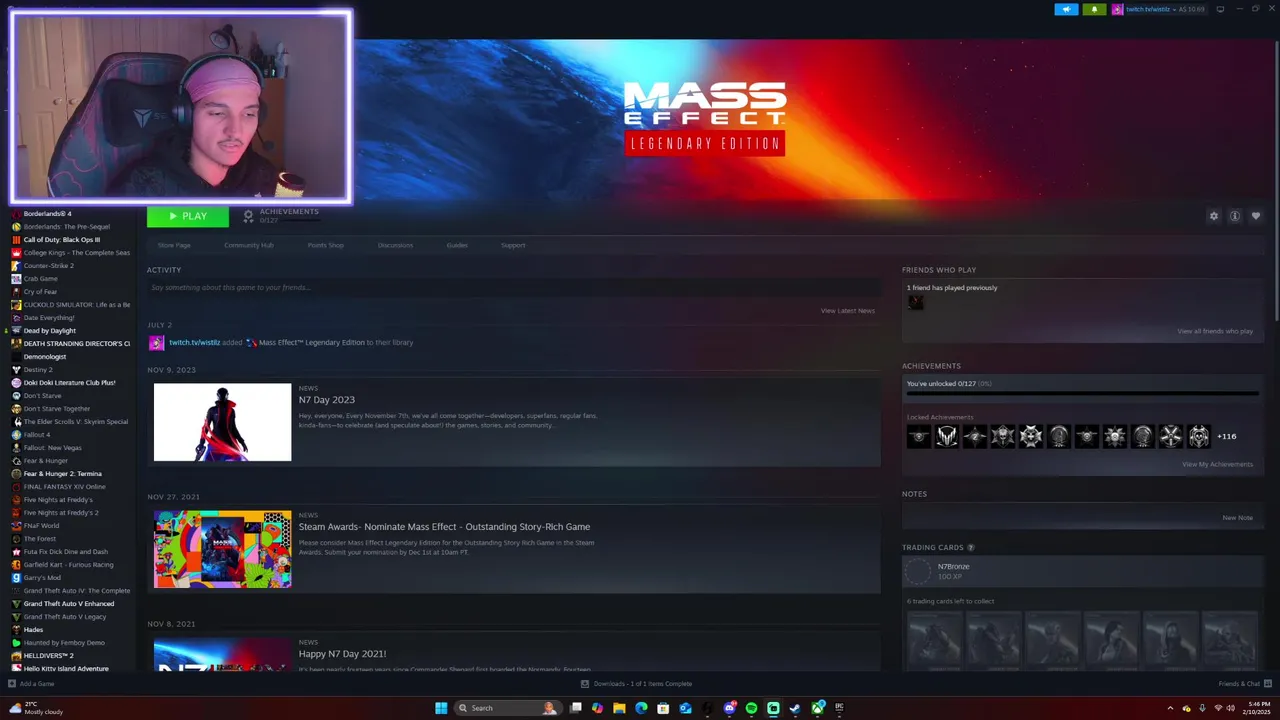This screenshot has height=720, width=1280.
Task: Click the New Note button
Action: tap(1237, 518)
